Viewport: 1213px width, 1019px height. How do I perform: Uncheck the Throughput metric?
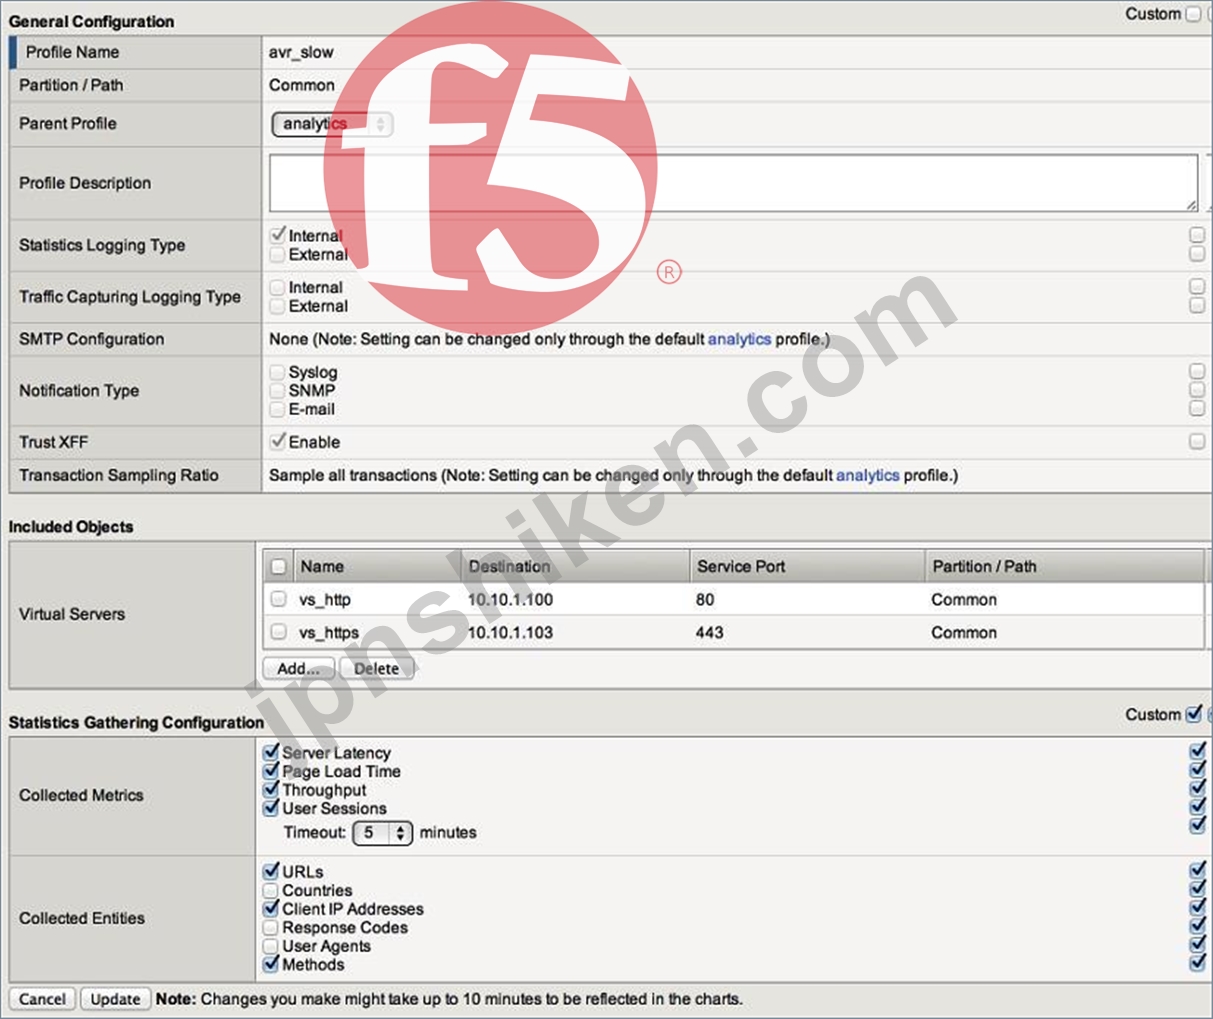[x=271, y=789]
